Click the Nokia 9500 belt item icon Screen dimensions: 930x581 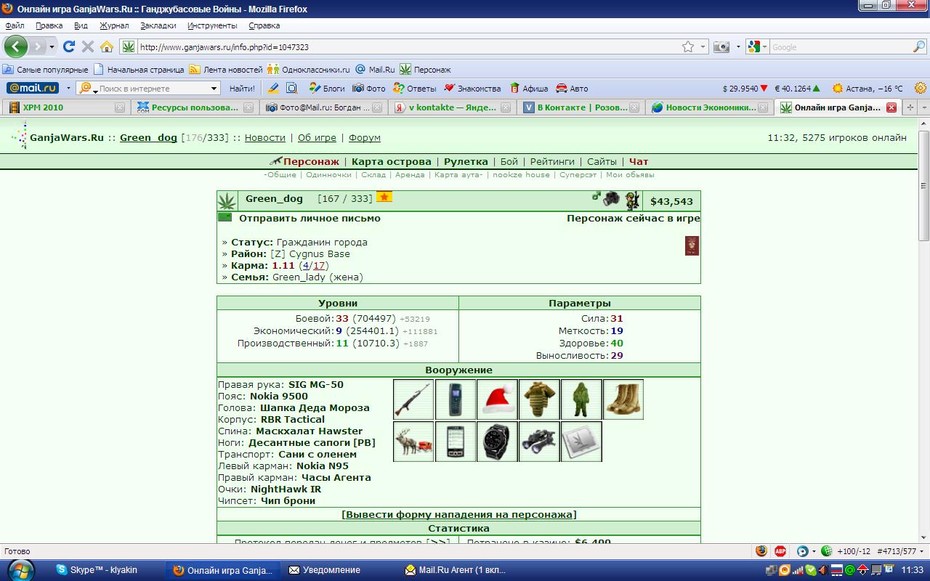click(455, 399)
